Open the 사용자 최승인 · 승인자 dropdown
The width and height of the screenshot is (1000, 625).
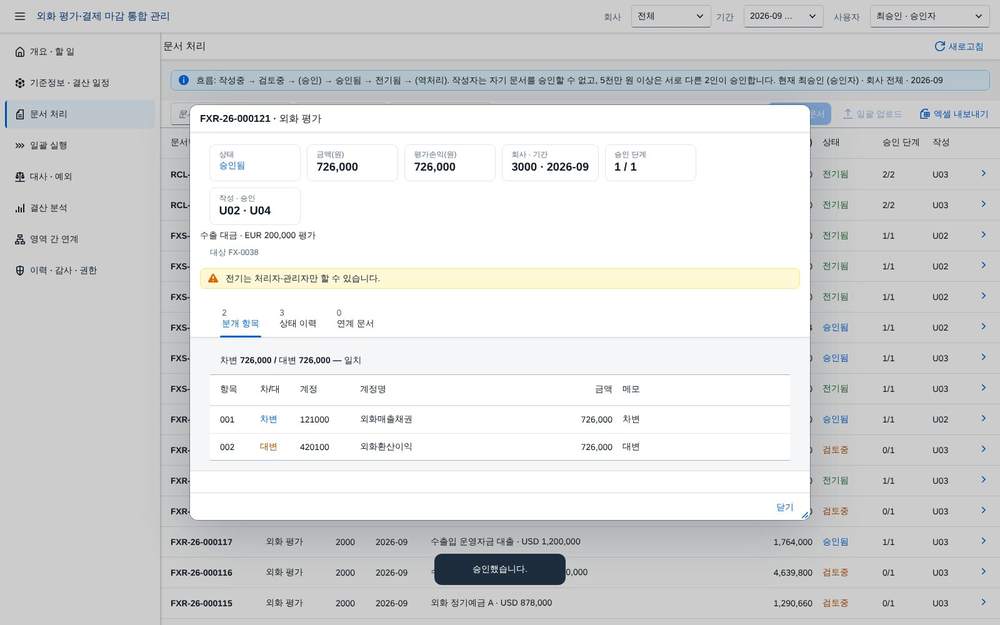click(930, 16)
